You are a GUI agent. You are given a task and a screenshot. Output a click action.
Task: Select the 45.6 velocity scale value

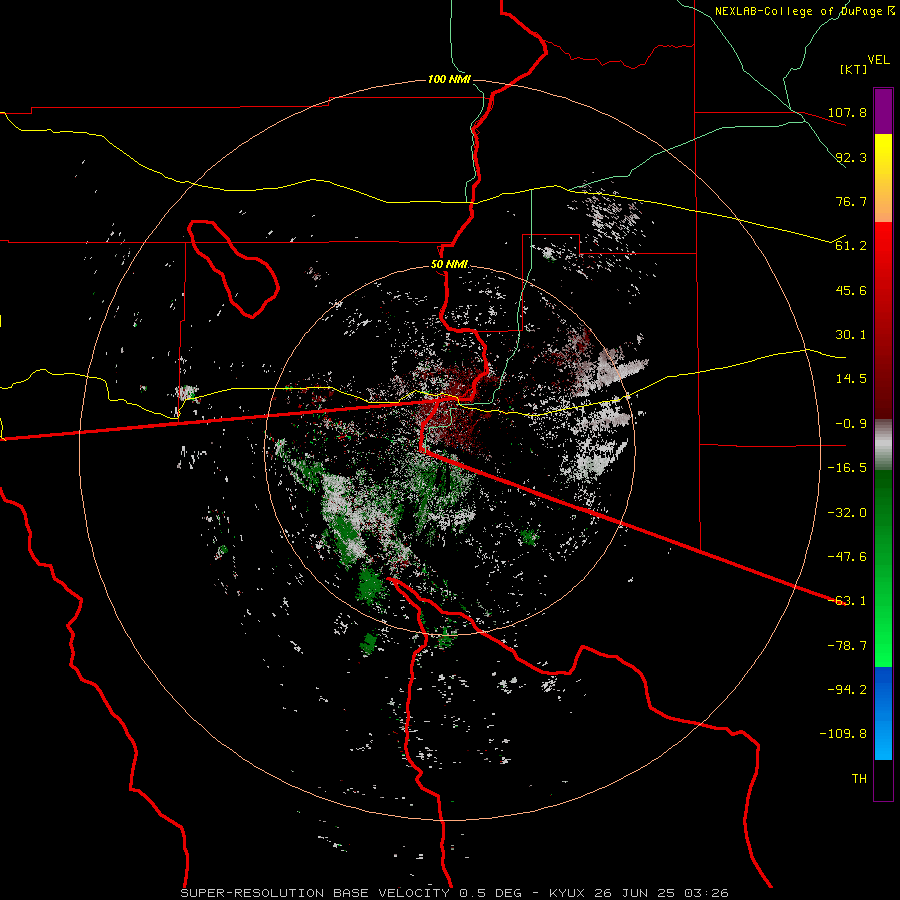851,290
